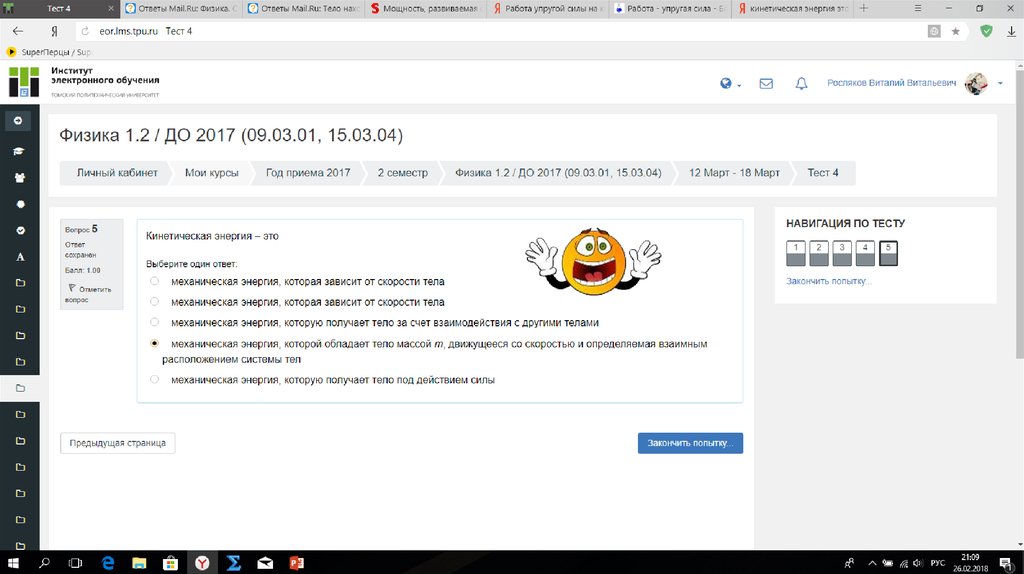
Task: Open 'Тест 4' breadcrumb
Action: [823, 173]
